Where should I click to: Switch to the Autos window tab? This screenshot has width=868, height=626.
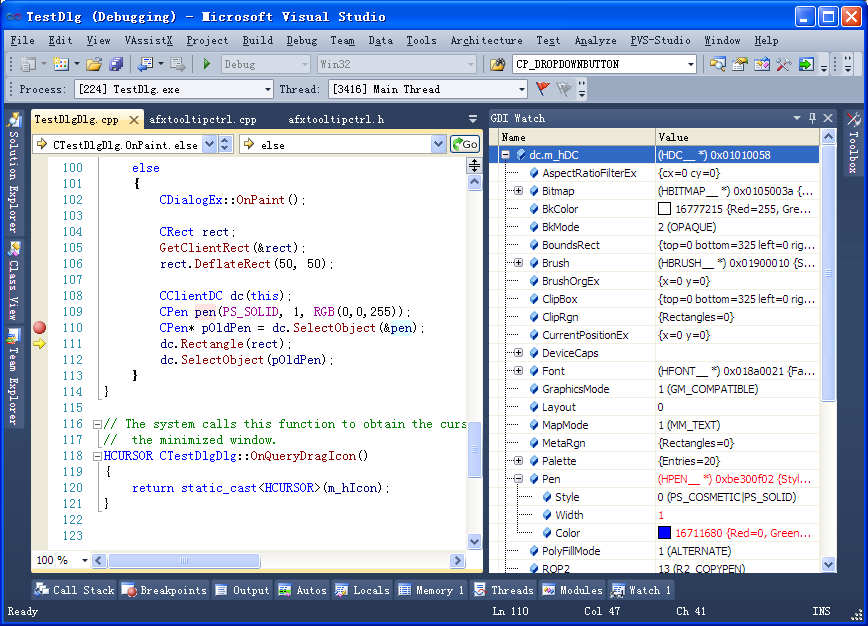[x=303, y=590]
